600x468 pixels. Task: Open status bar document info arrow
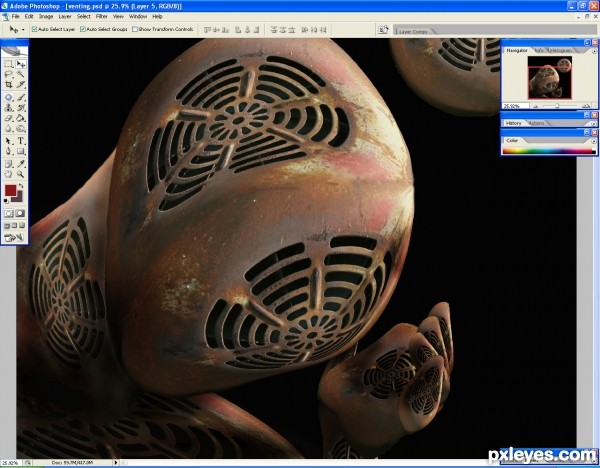116,462
